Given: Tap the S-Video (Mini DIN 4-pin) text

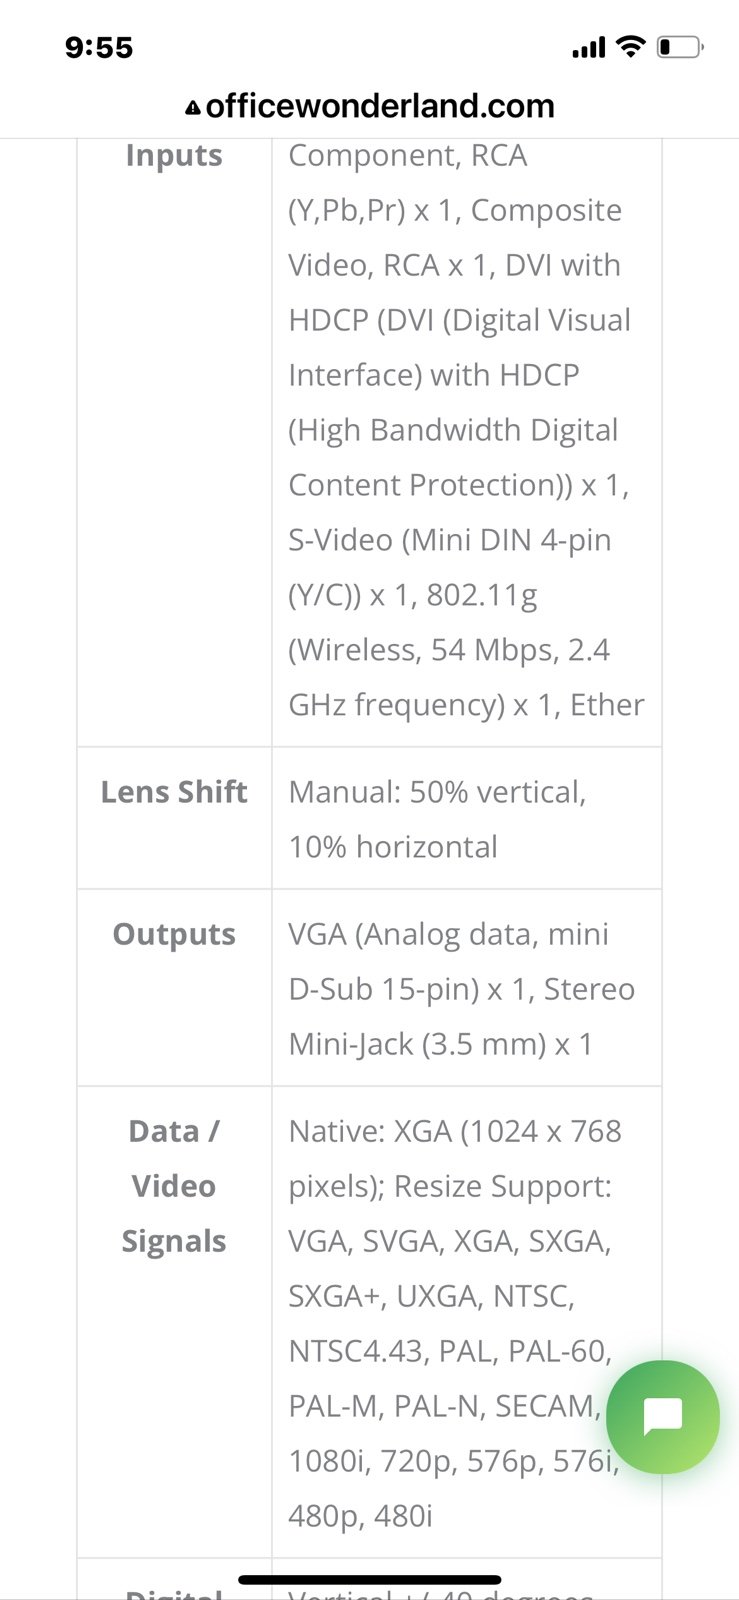Looking at the screenshot, I should 450,540.
